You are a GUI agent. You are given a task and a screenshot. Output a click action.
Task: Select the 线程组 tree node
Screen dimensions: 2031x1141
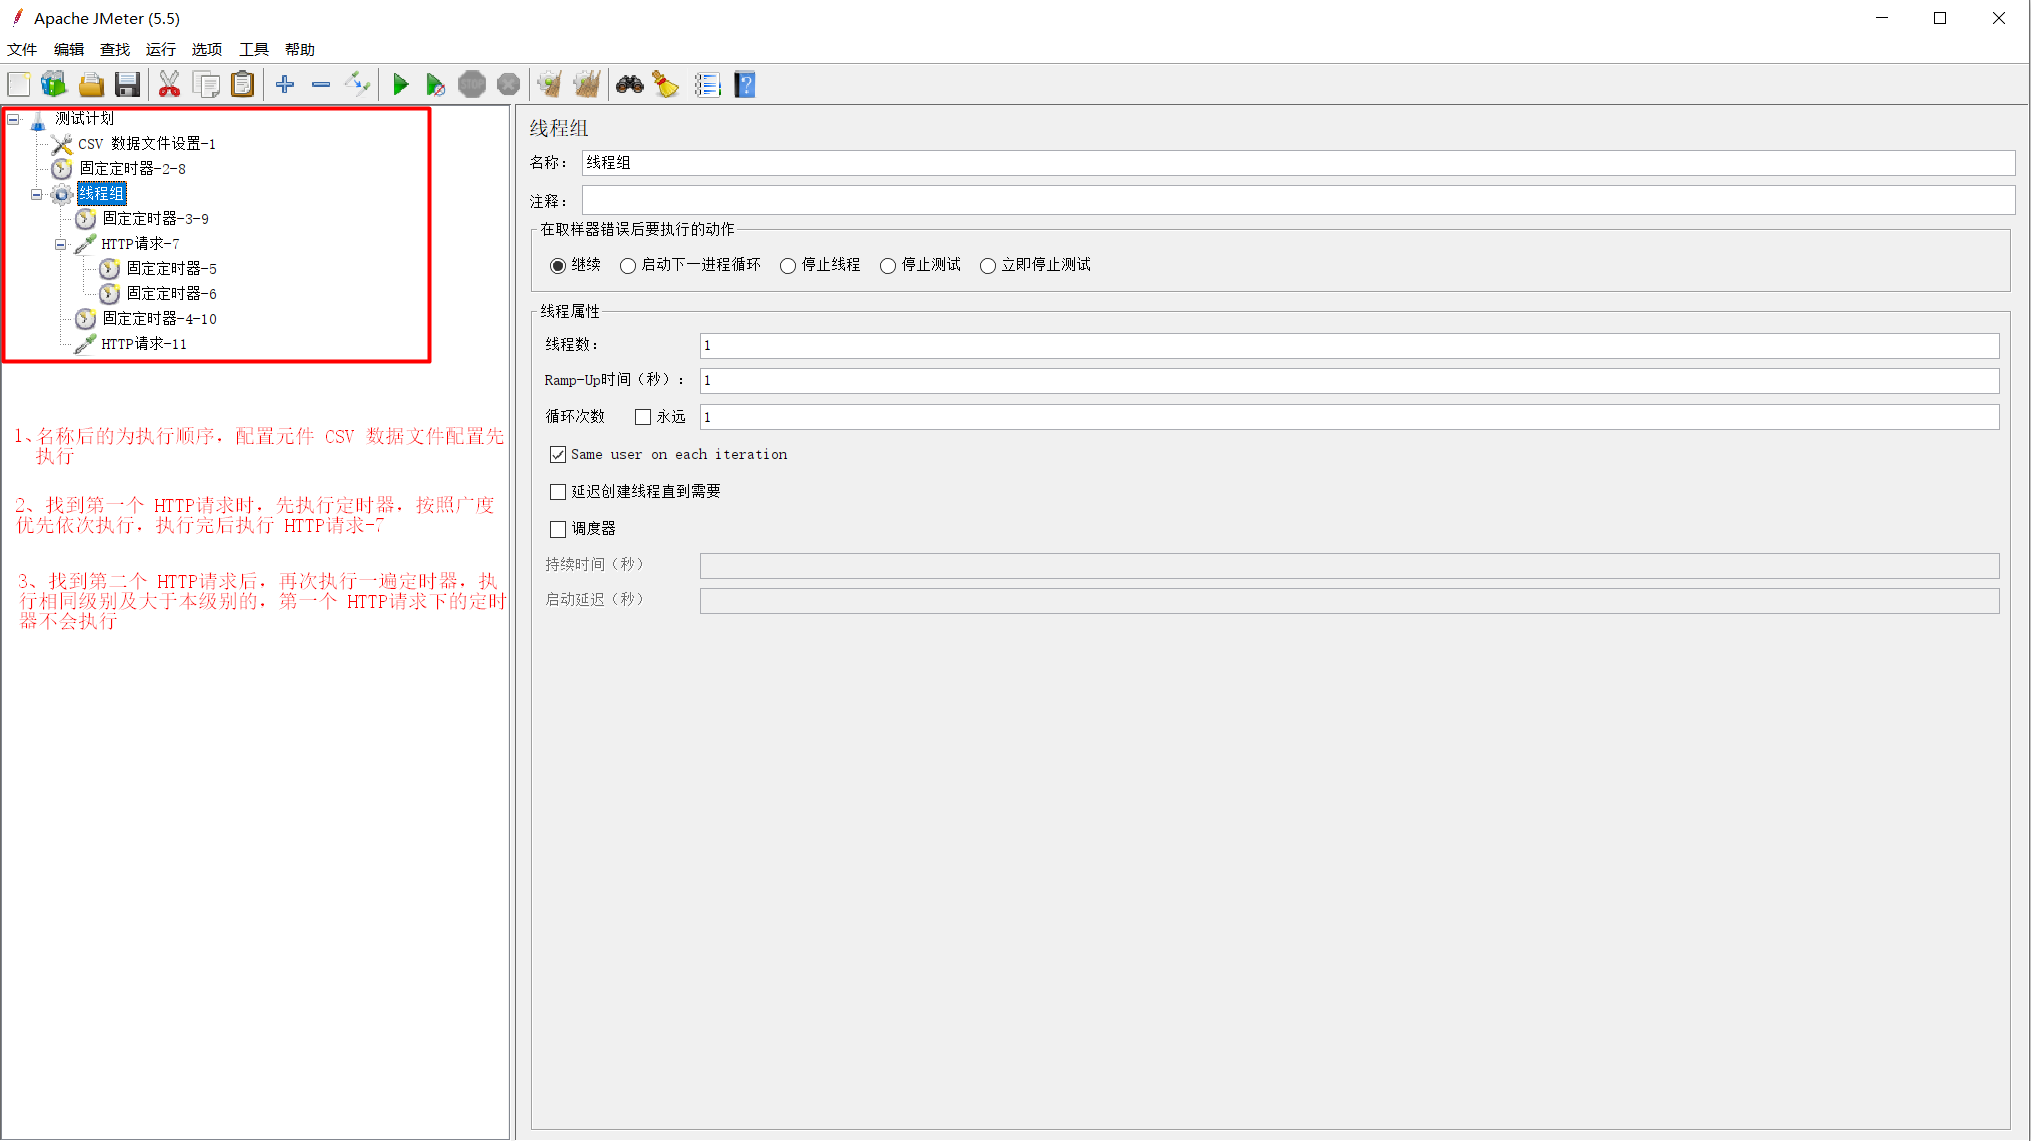click(x=101, y=194)
